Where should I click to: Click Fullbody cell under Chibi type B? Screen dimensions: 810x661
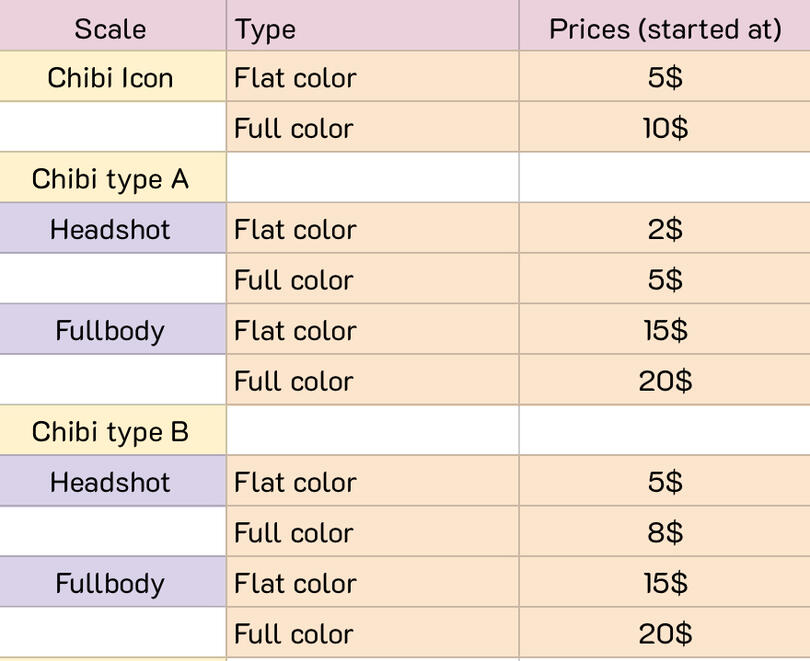[x=110, y=583]
